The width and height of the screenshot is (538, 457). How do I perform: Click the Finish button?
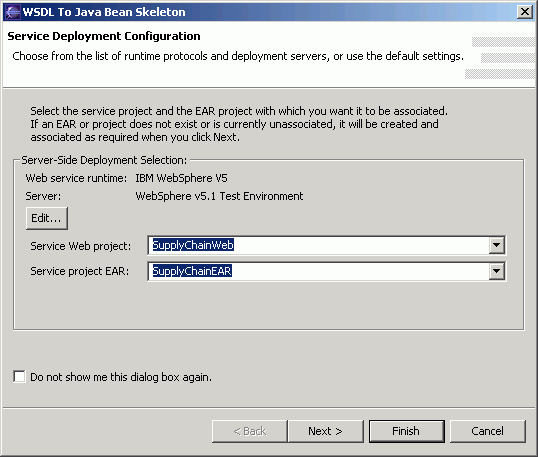pos(407,431)
